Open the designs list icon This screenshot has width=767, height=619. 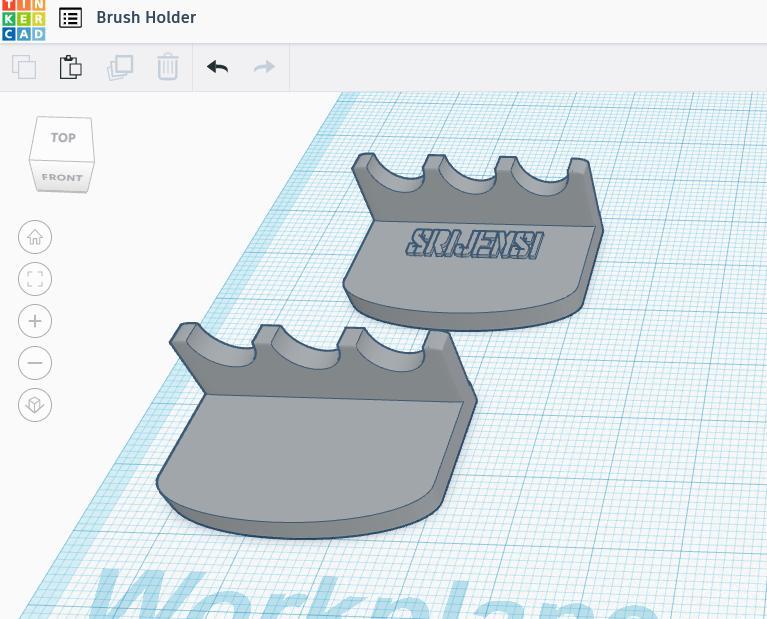(70, 18)
